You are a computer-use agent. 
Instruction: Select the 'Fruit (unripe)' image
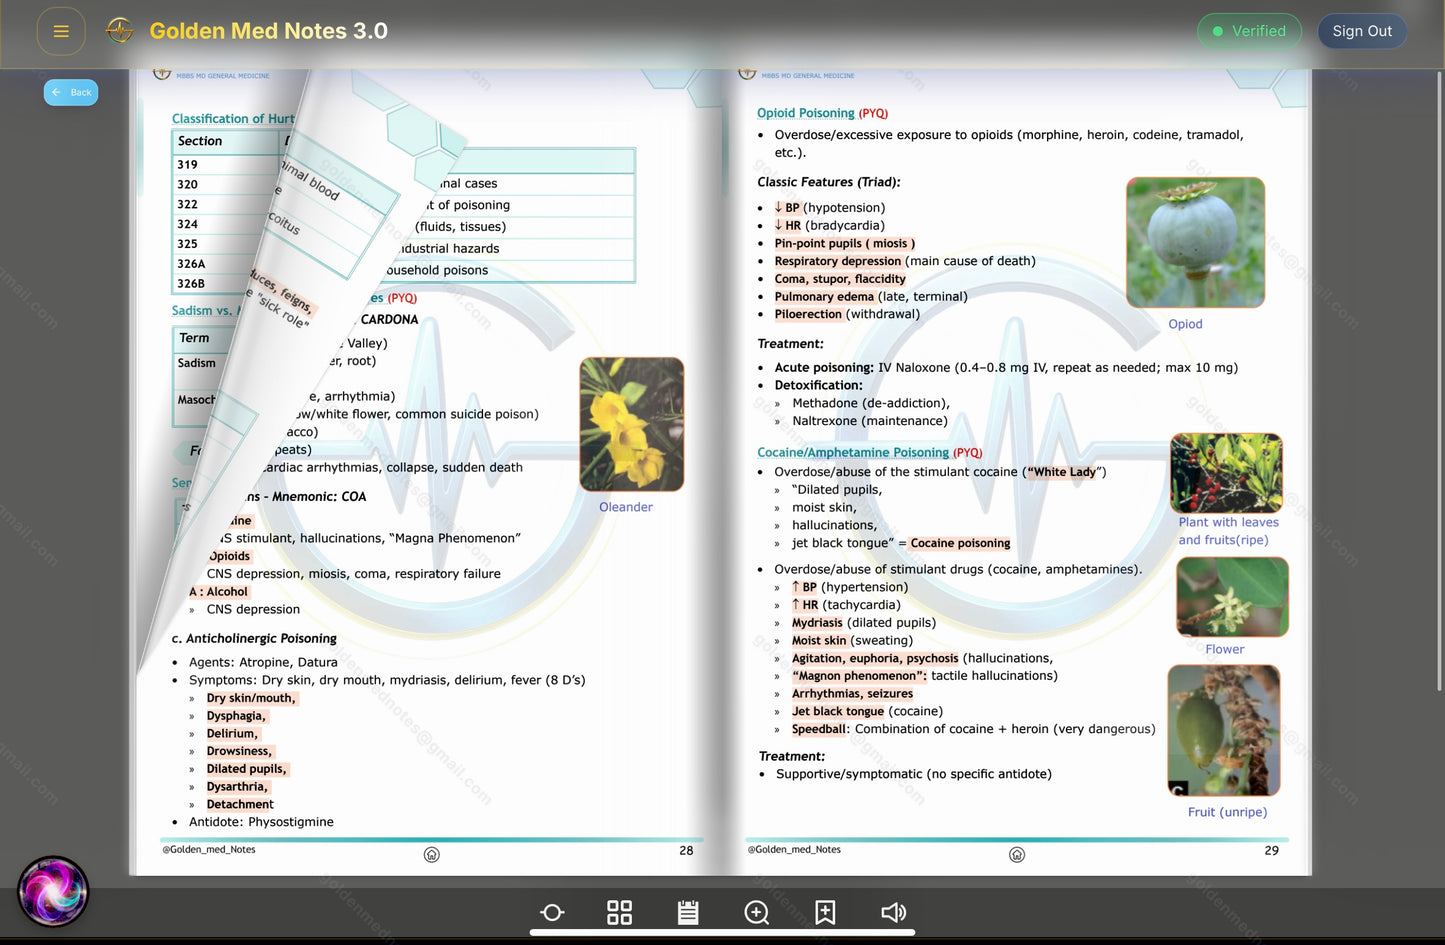(1223, 730)
